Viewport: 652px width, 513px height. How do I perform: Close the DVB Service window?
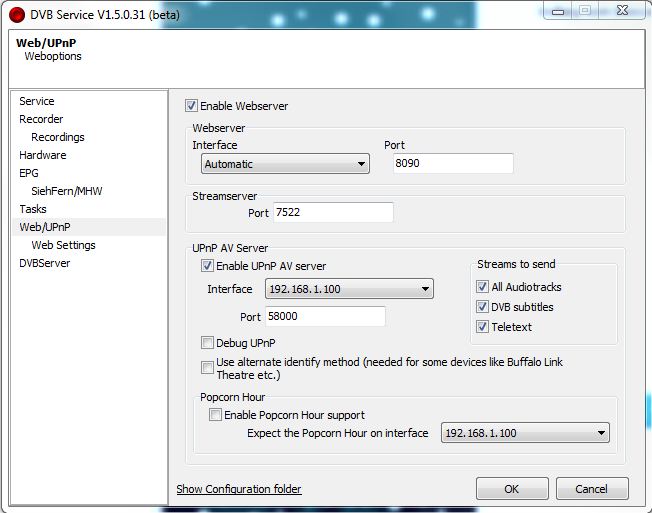click(x=622, y=11)
